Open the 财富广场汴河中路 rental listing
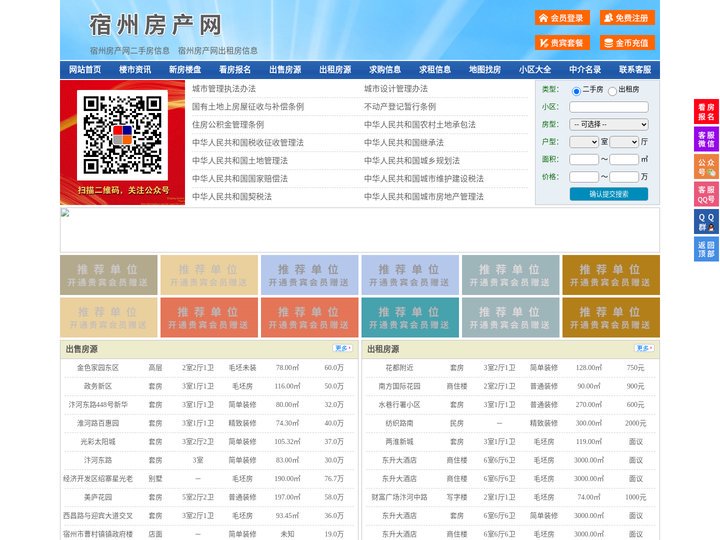This screenshot has width=720, height=540. click(399, 497)
